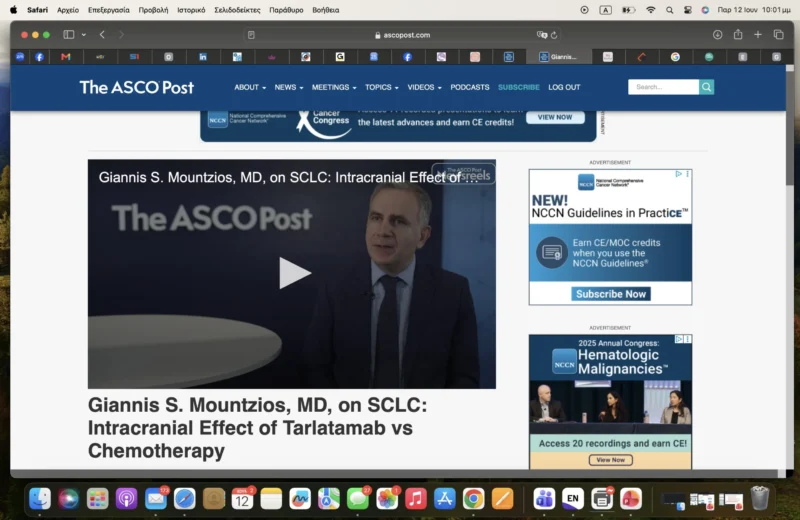Switch to the Google tab with multicolor G

675,57
